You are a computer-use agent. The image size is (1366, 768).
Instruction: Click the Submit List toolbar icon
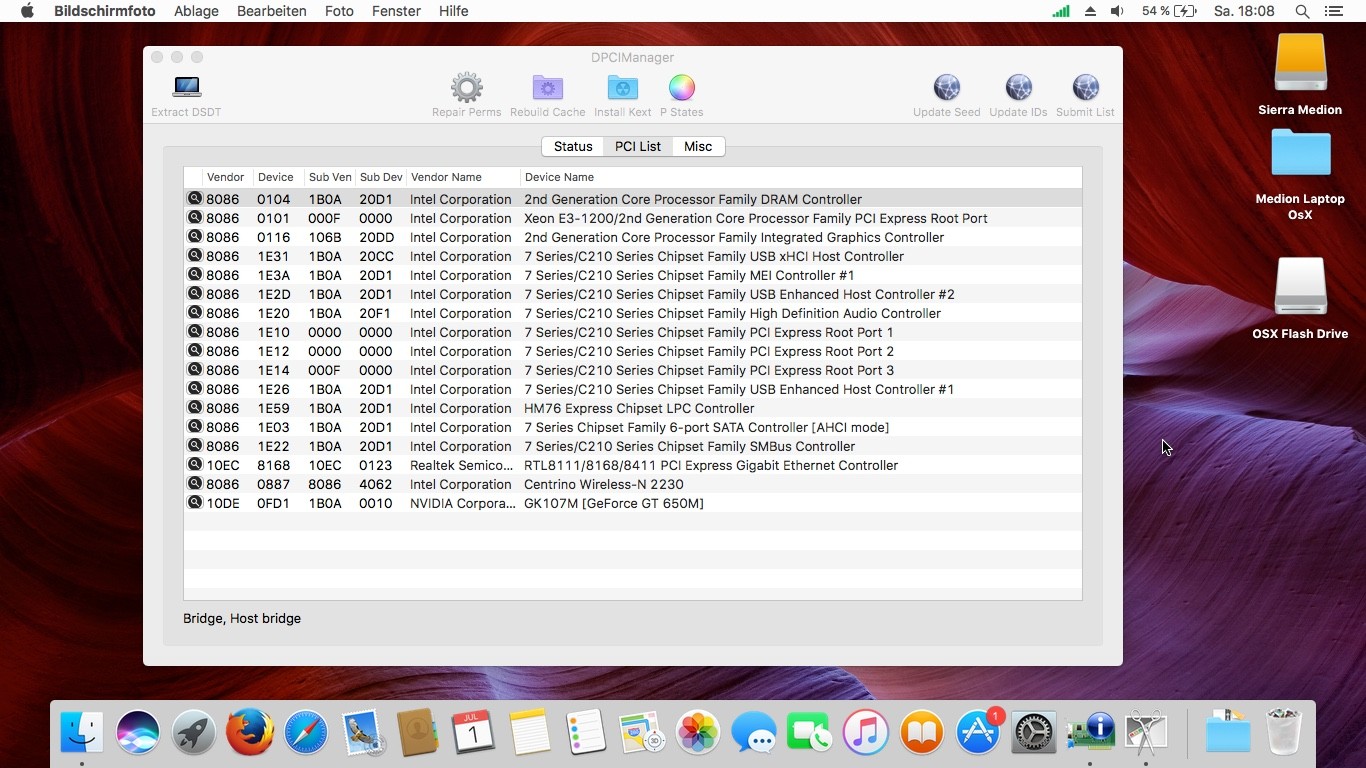tap(1085, 87)
